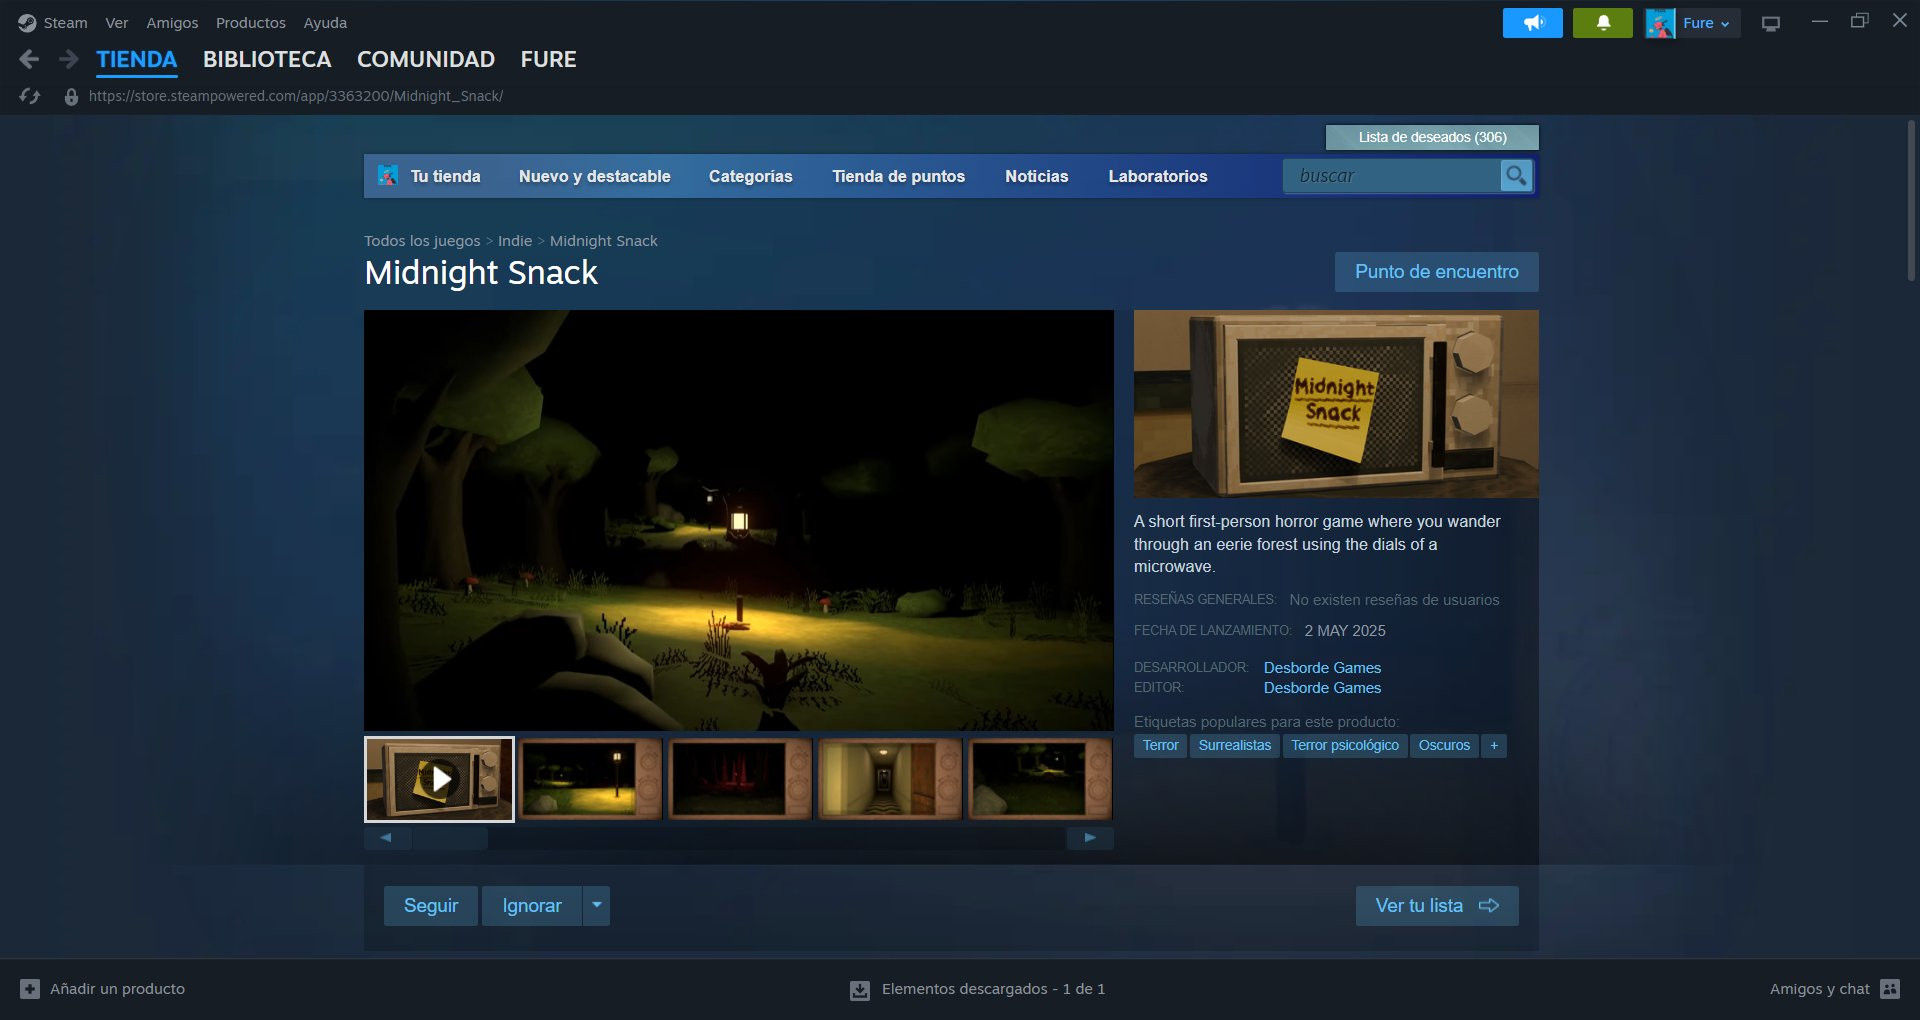Click the plus icon for Añadir un producto
Image resolution: width=1920 pixels, height=1020 pixels.
[x=30, y=989]
